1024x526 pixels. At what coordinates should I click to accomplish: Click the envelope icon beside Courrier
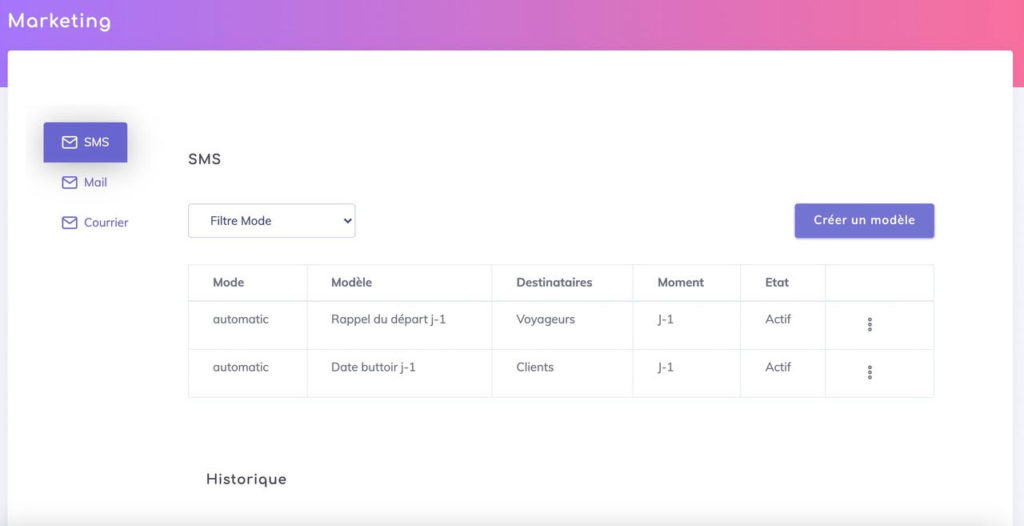coord(69,223)
